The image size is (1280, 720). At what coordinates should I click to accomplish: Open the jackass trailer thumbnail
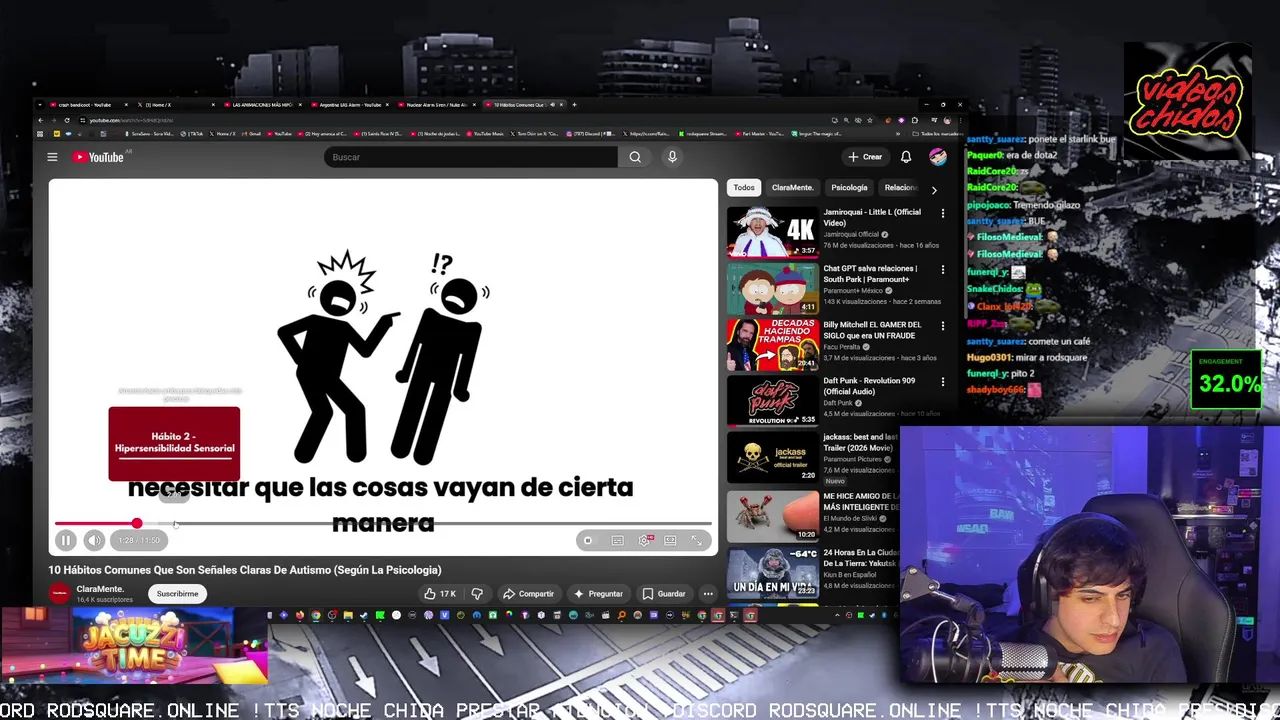coord(772,456)
